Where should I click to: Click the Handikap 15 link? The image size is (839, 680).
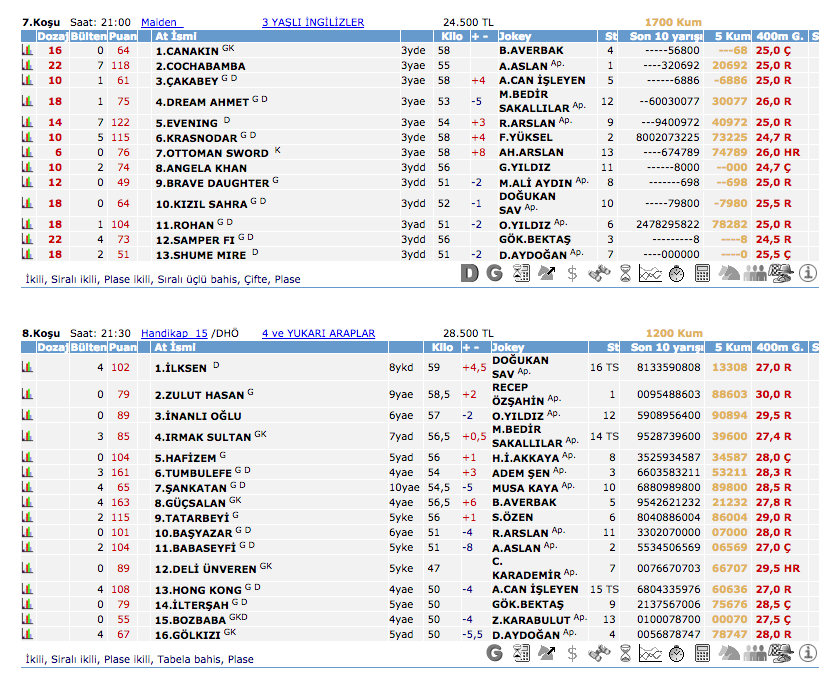pyautogui.click(x=174, y=333)
